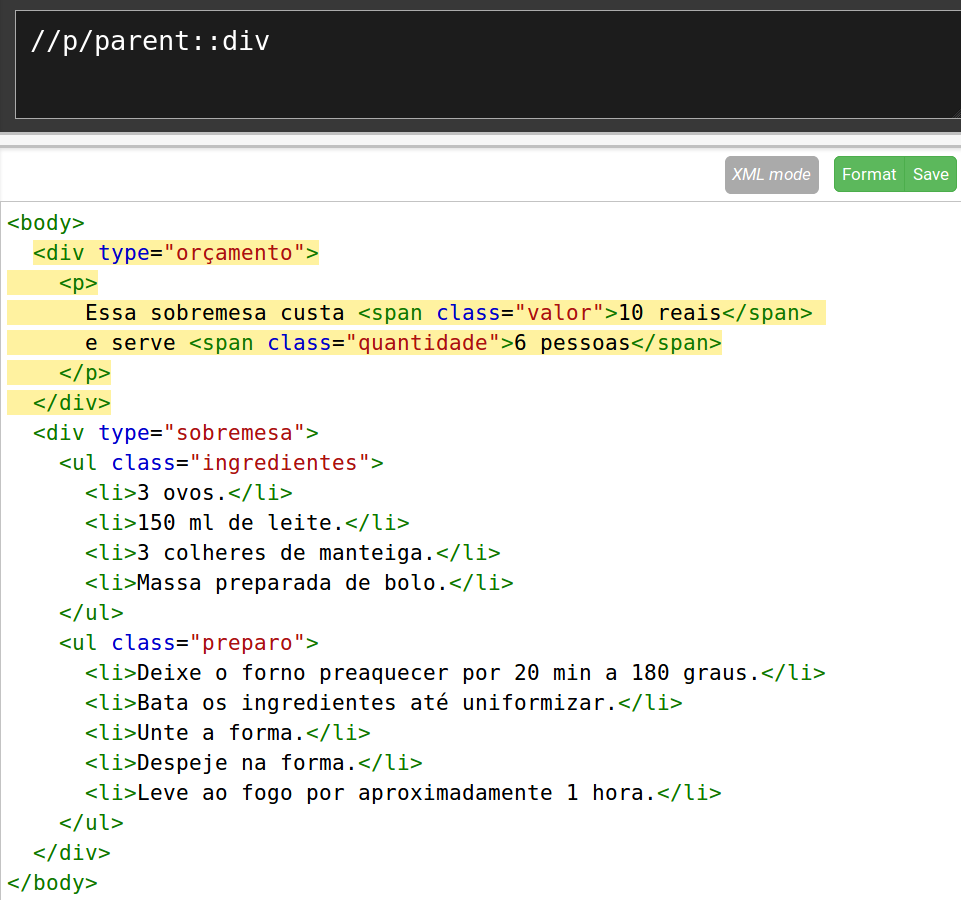Place cursor on div type="sobremesa" line
The height and width of the screenshot is (900, 961).
tap(175, 433)
